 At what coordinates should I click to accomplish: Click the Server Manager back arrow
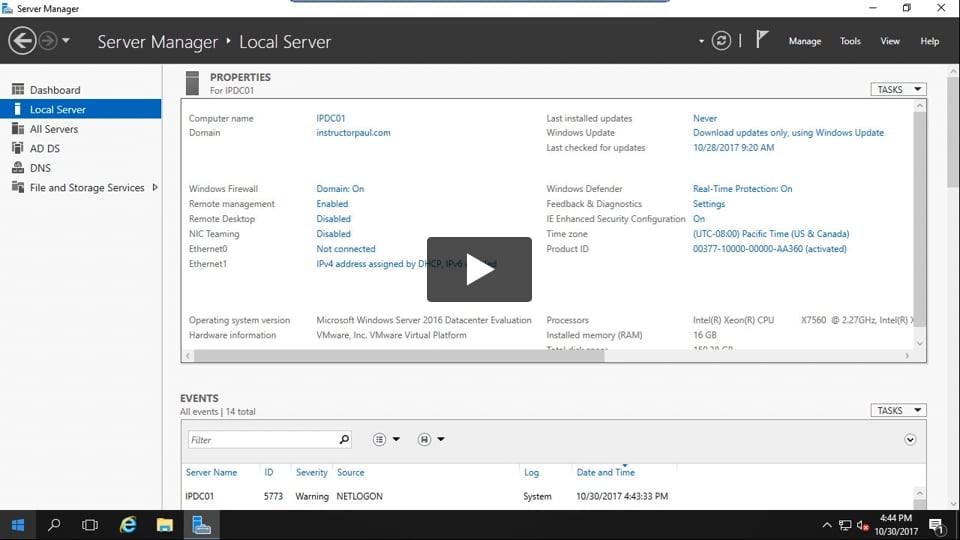click(22, 41)
